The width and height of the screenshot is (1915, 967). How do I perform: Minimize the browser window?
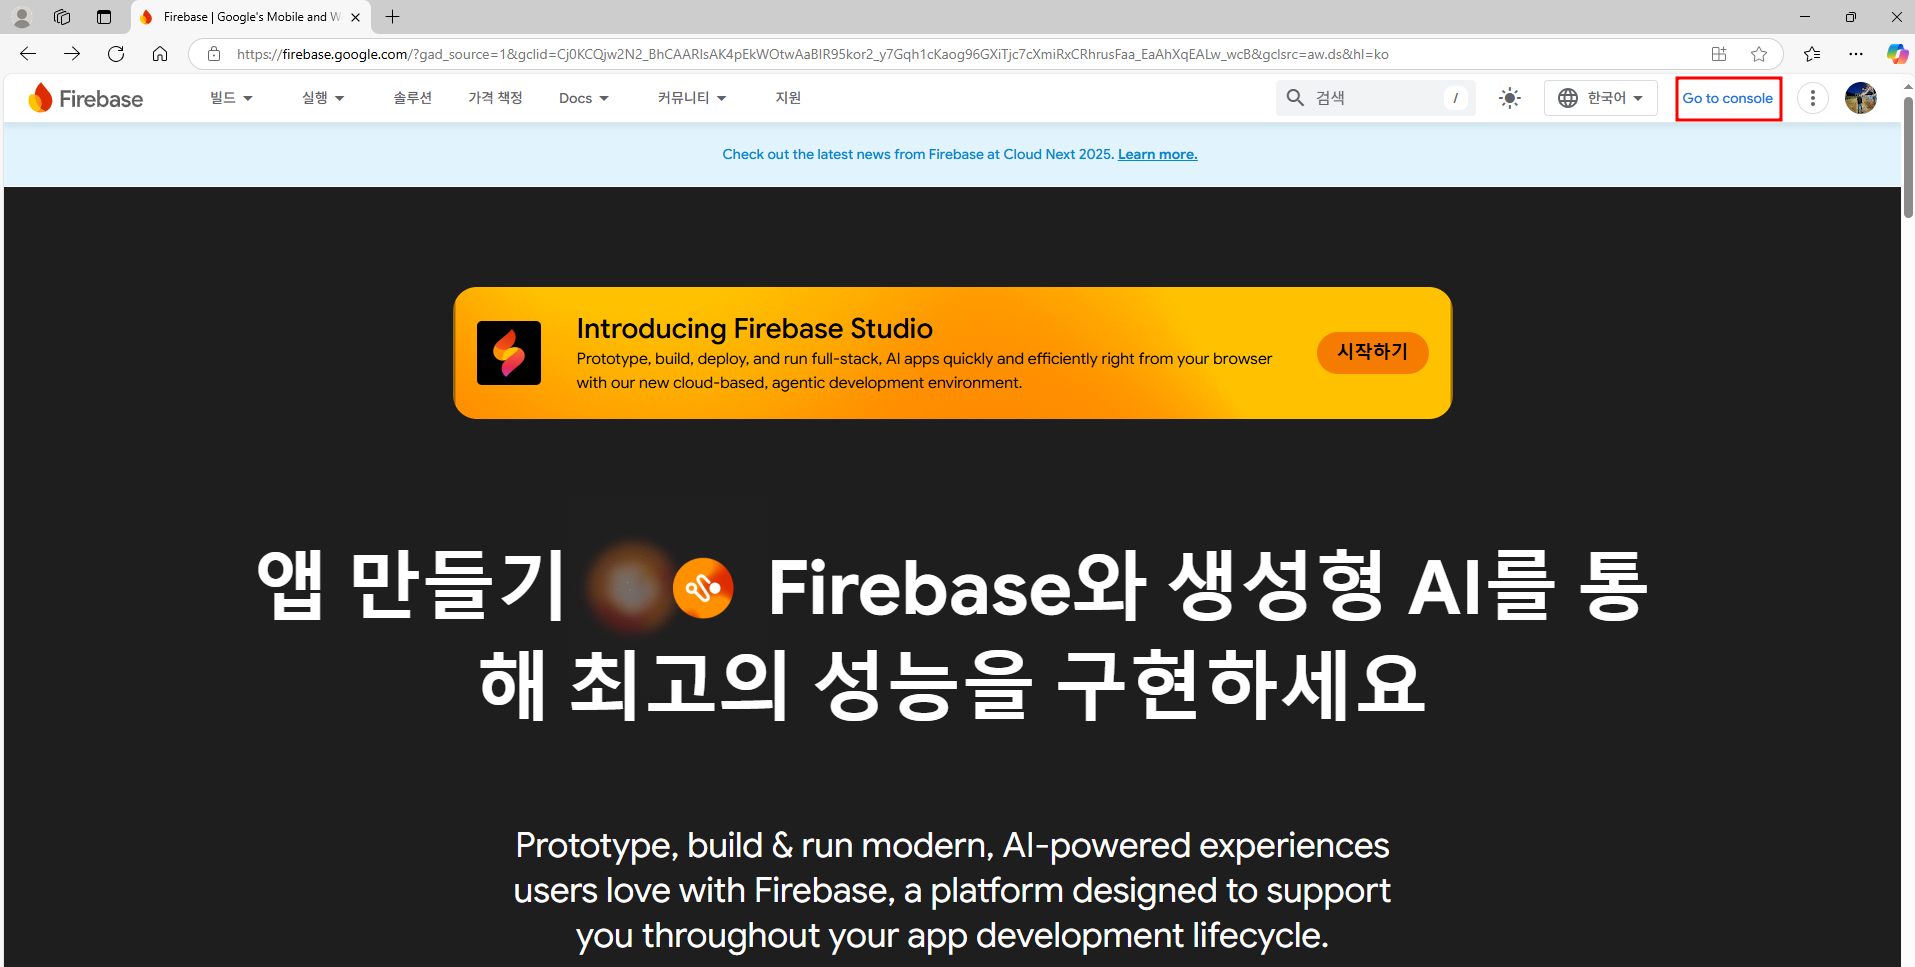coord(1805,17)
